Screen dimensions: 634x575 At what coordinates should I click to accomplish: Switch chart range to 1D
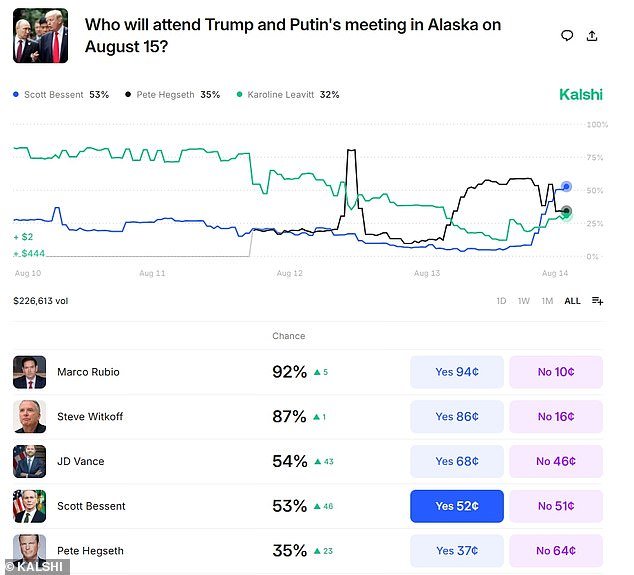click(501, 301)
